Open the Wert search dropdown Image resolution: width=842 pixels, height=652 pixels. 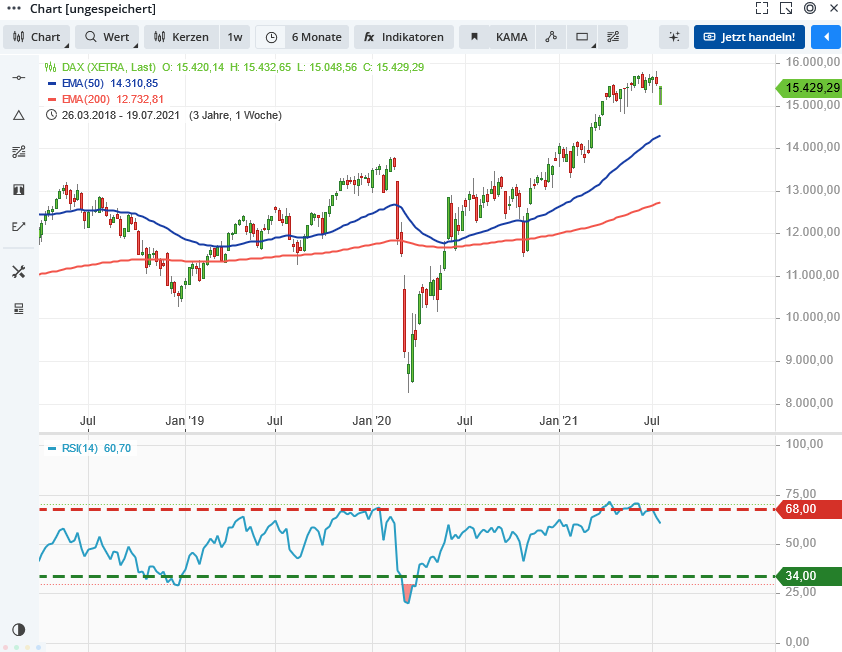click(x=106, y=36)
